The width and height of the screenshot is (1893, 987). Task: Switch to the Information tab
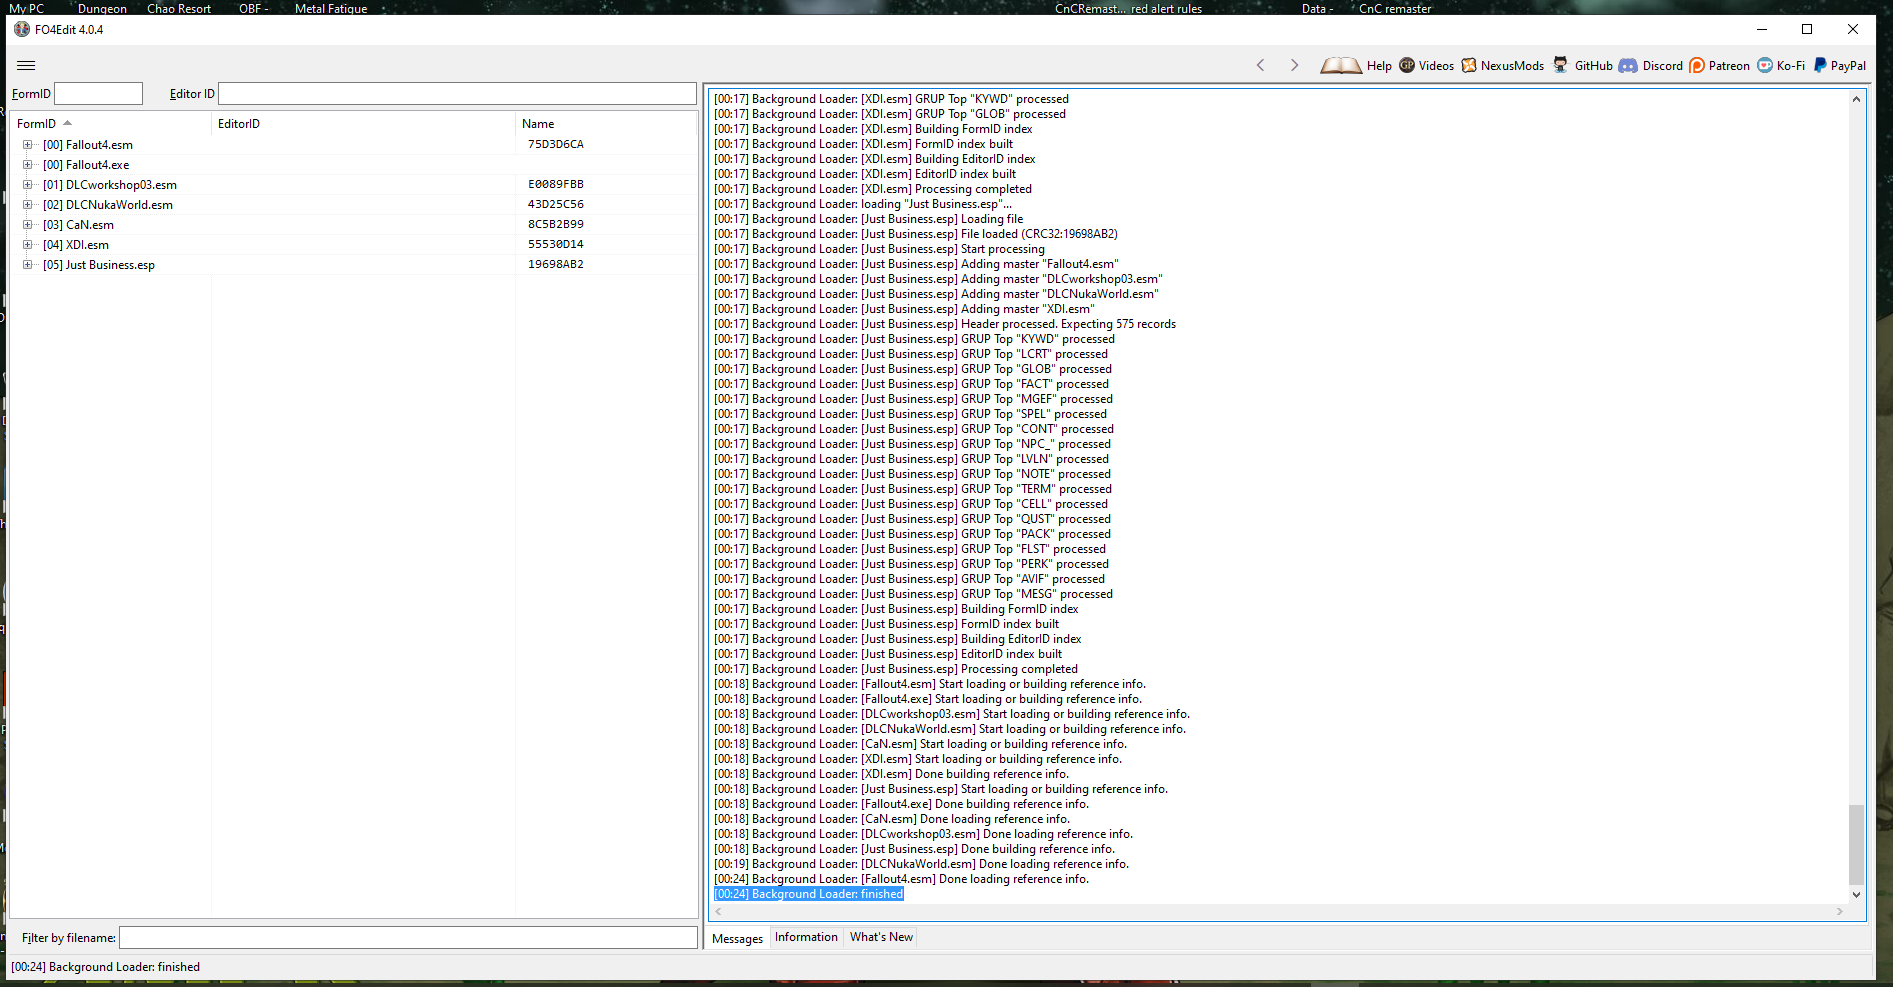click(x=806, y=937)
